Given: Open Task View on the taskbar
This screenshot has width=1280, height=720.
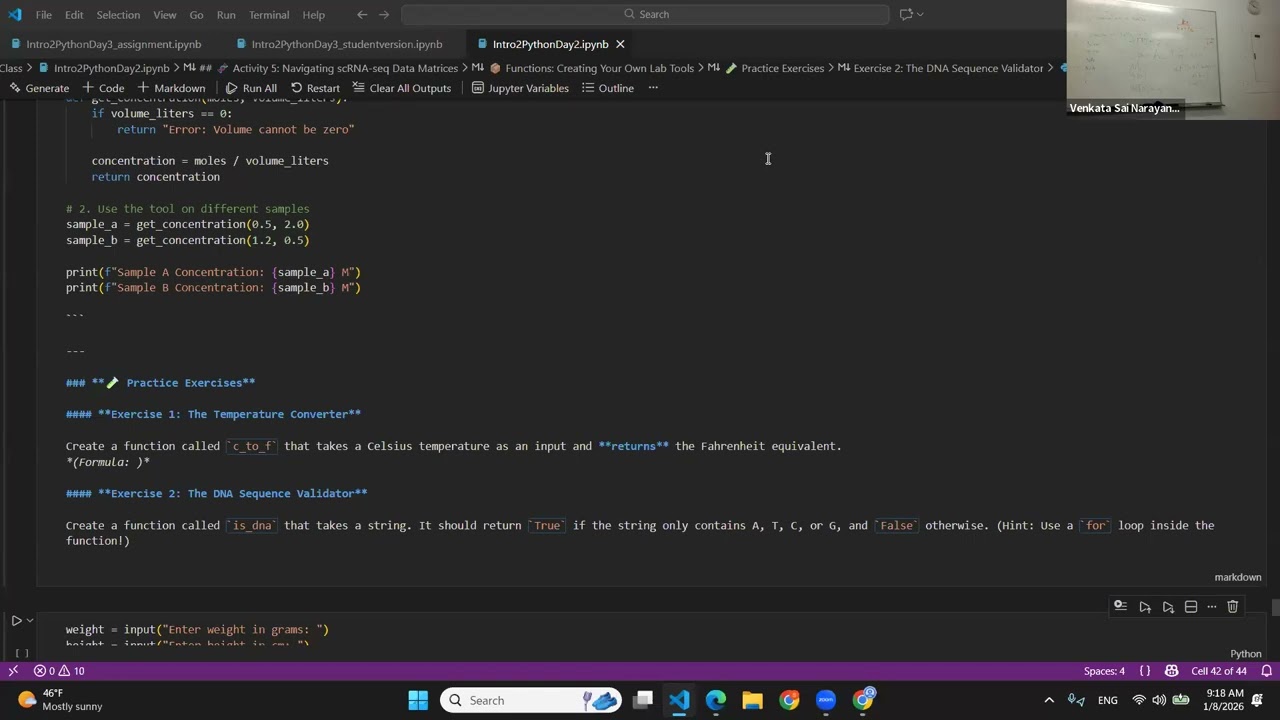Looking at the screenshot, I should point(643,700).
